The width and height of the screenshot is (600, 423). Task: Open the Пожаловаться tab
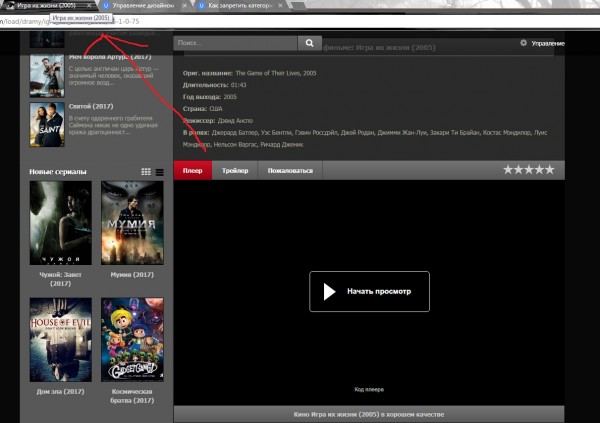coord(290,170)
